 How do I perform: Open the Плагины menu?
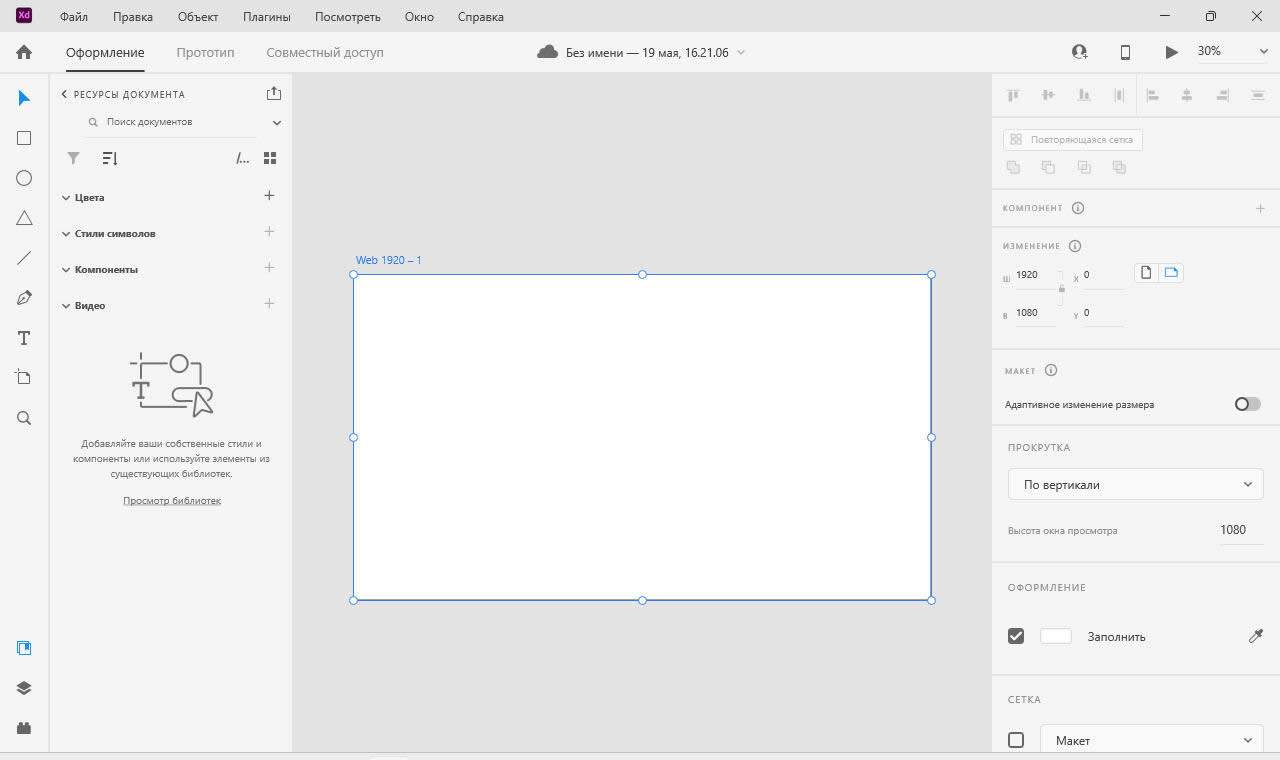click(267, 17)
